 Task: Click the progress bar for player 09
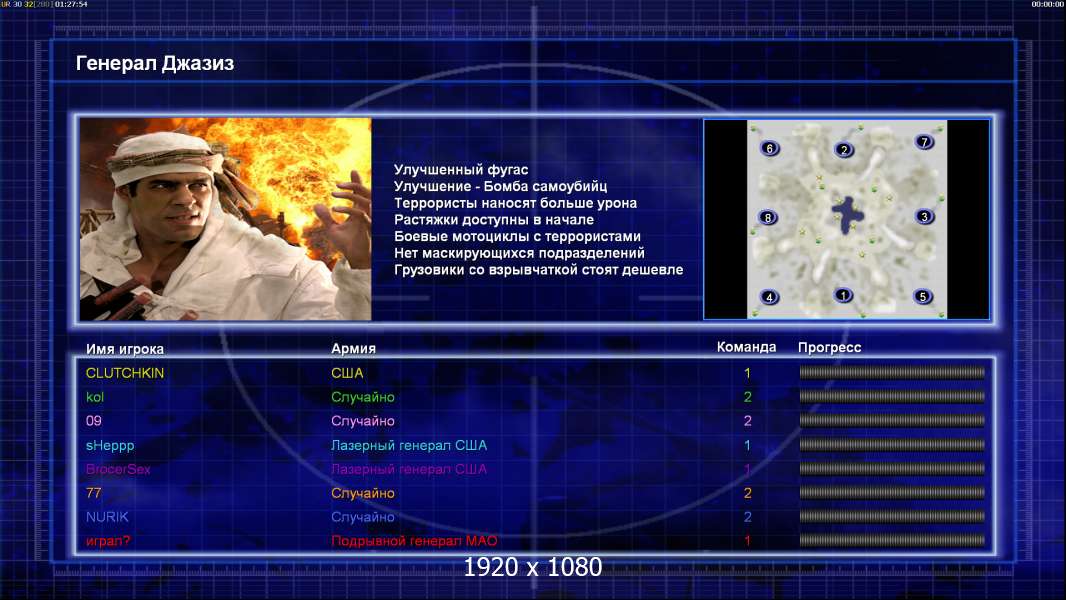click(x=892, y=421)
